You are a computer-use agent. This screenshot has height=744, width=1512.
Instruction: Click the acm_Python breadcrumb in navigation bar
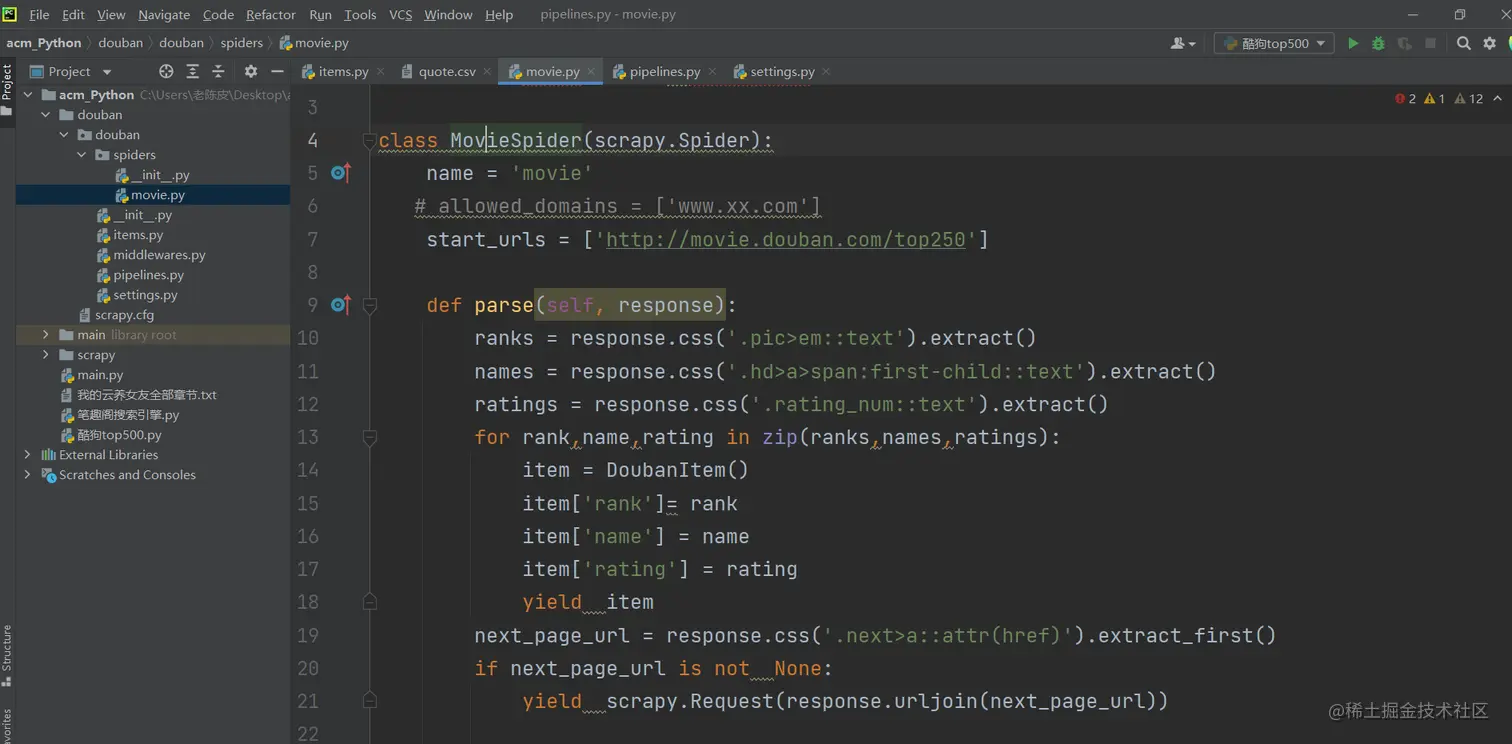coord(44,43)
